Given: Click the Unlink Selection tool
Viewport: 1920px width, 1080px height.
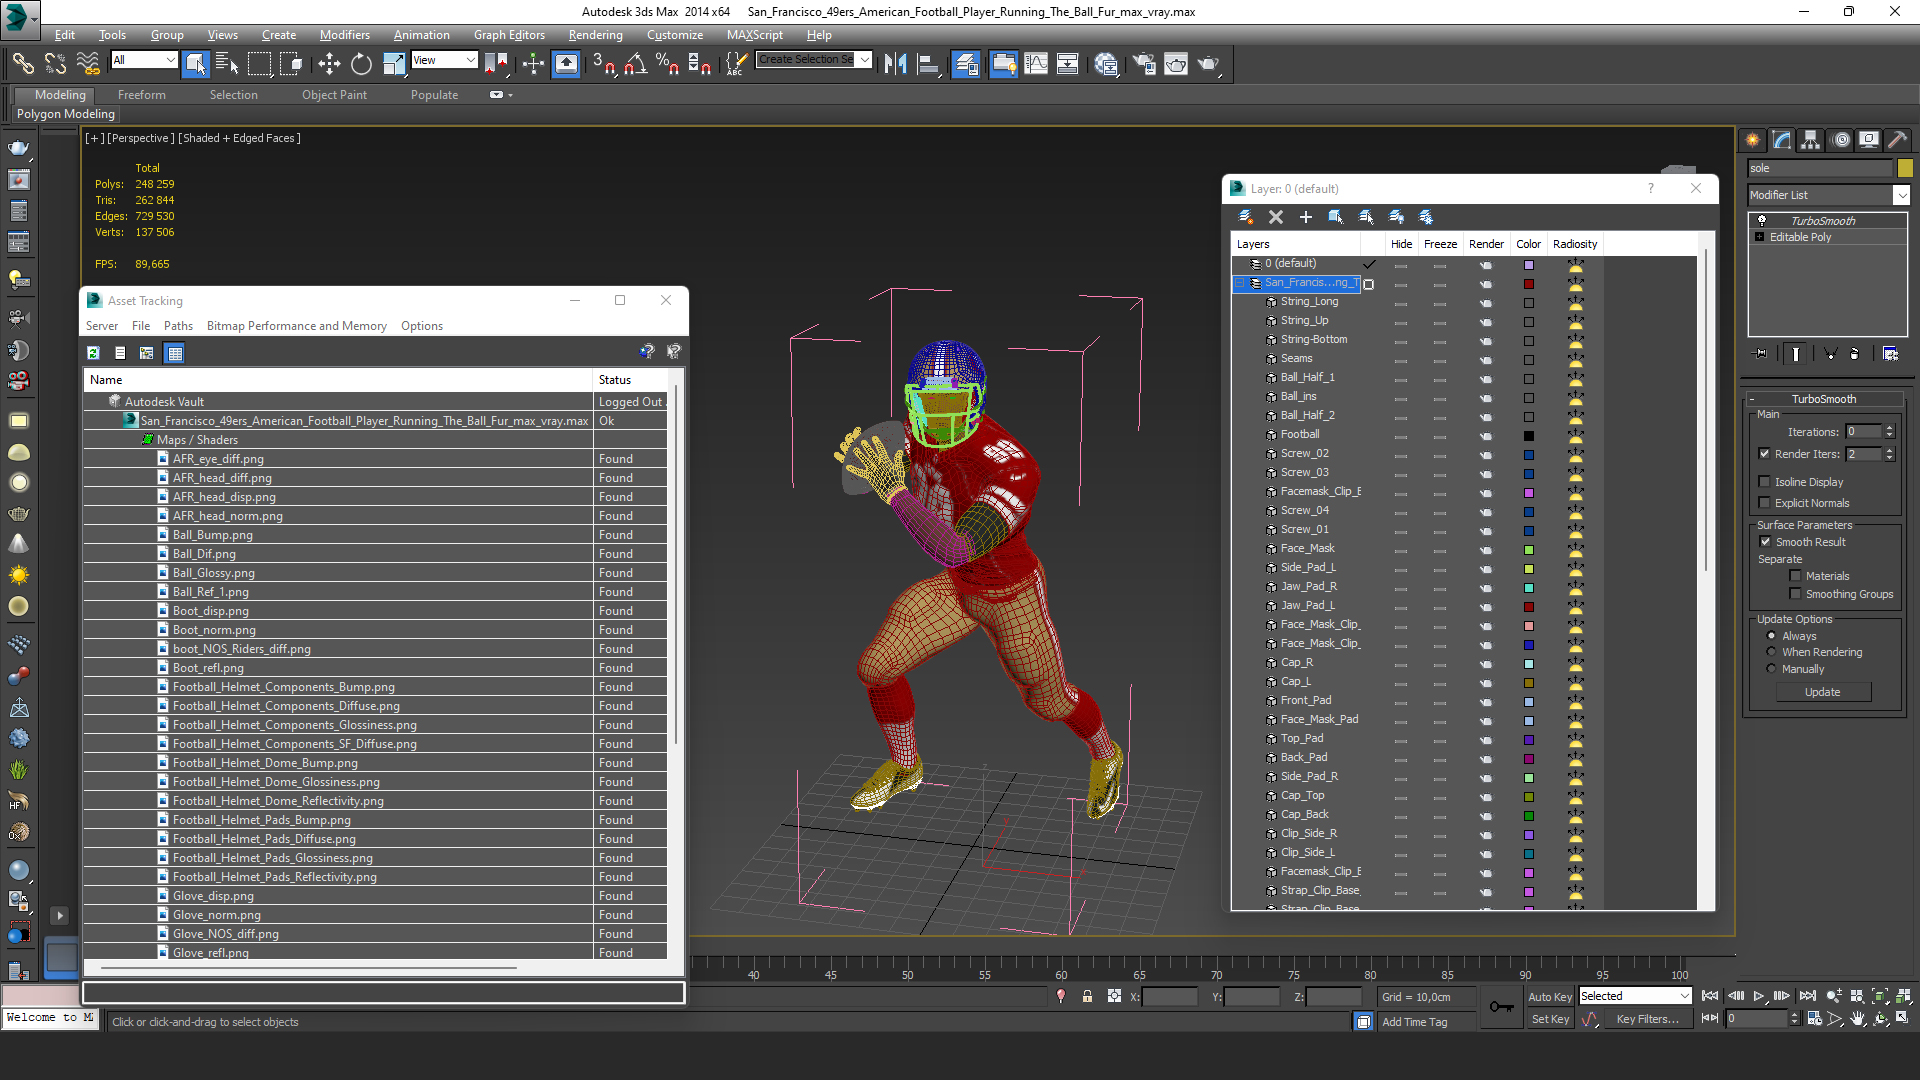Looking at the screenshot, I should 55,64.
